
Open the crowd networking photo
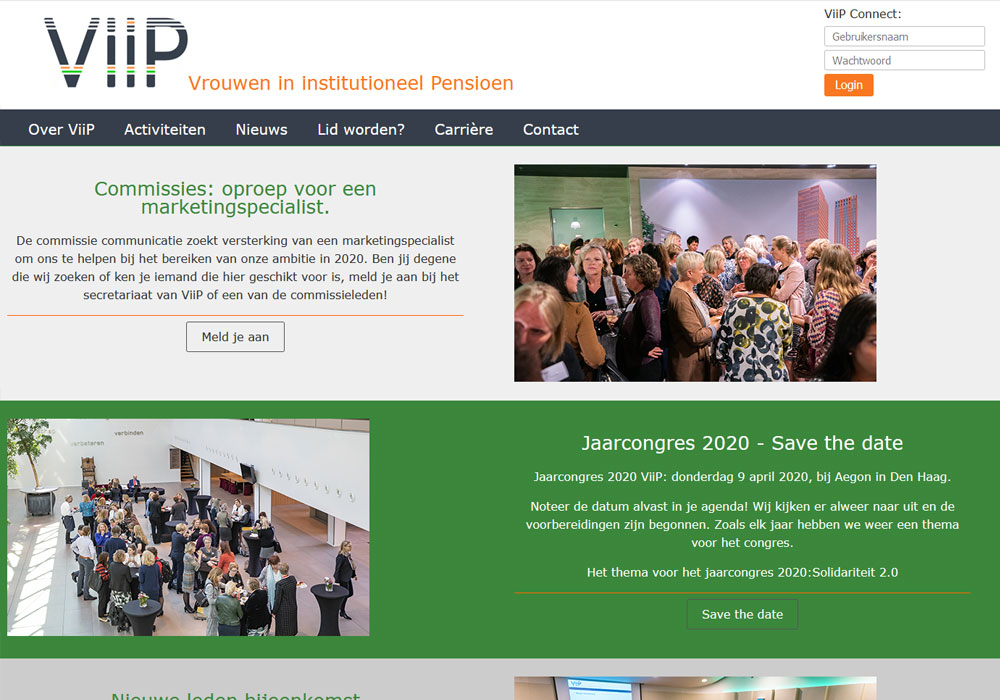click(695, 273)
